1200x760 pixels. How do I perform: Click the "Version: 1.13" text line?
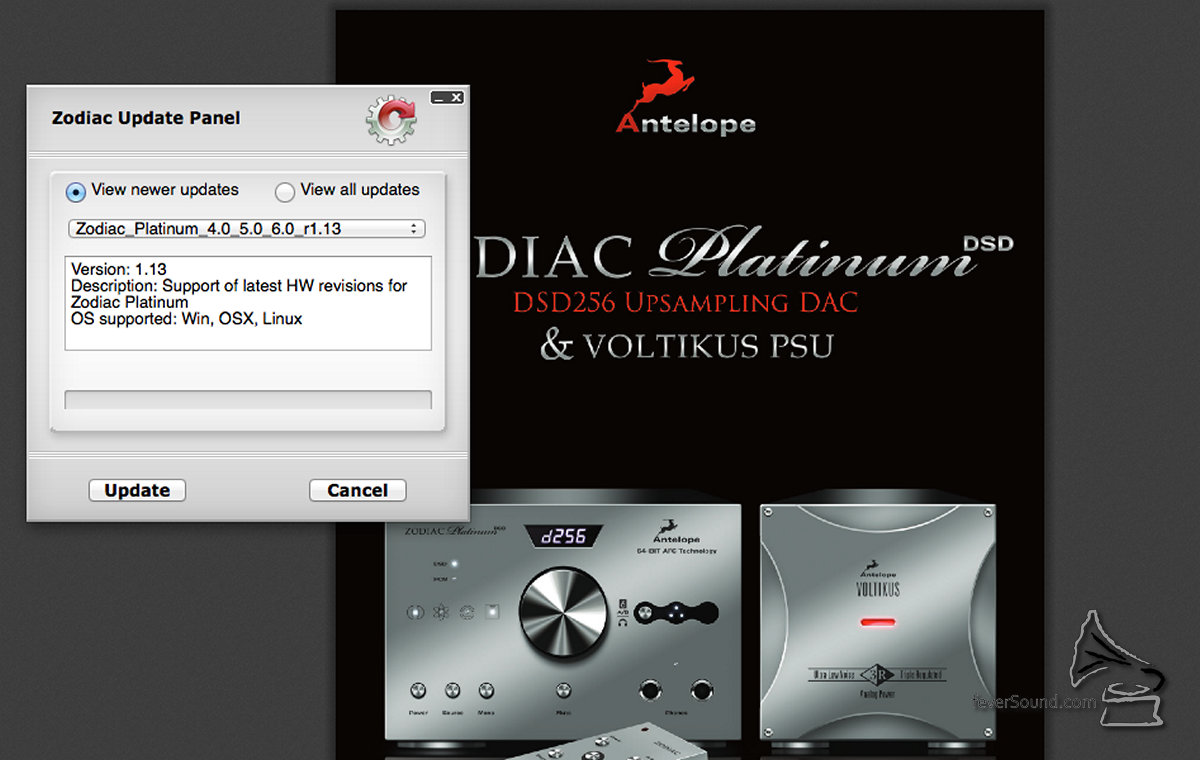119,269
